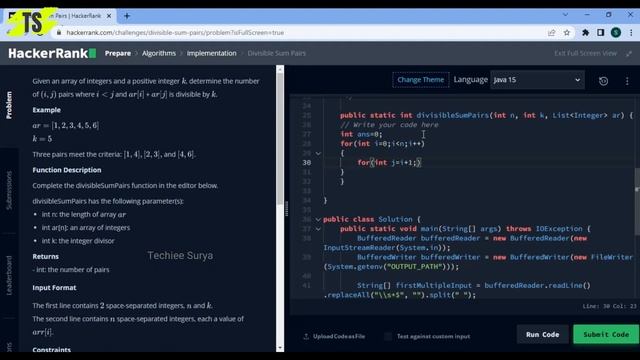The height and width of the screenshot is (360, 640).
Task: Click the problem panel scrollbar thumb
Action: [x=280, y=140]
